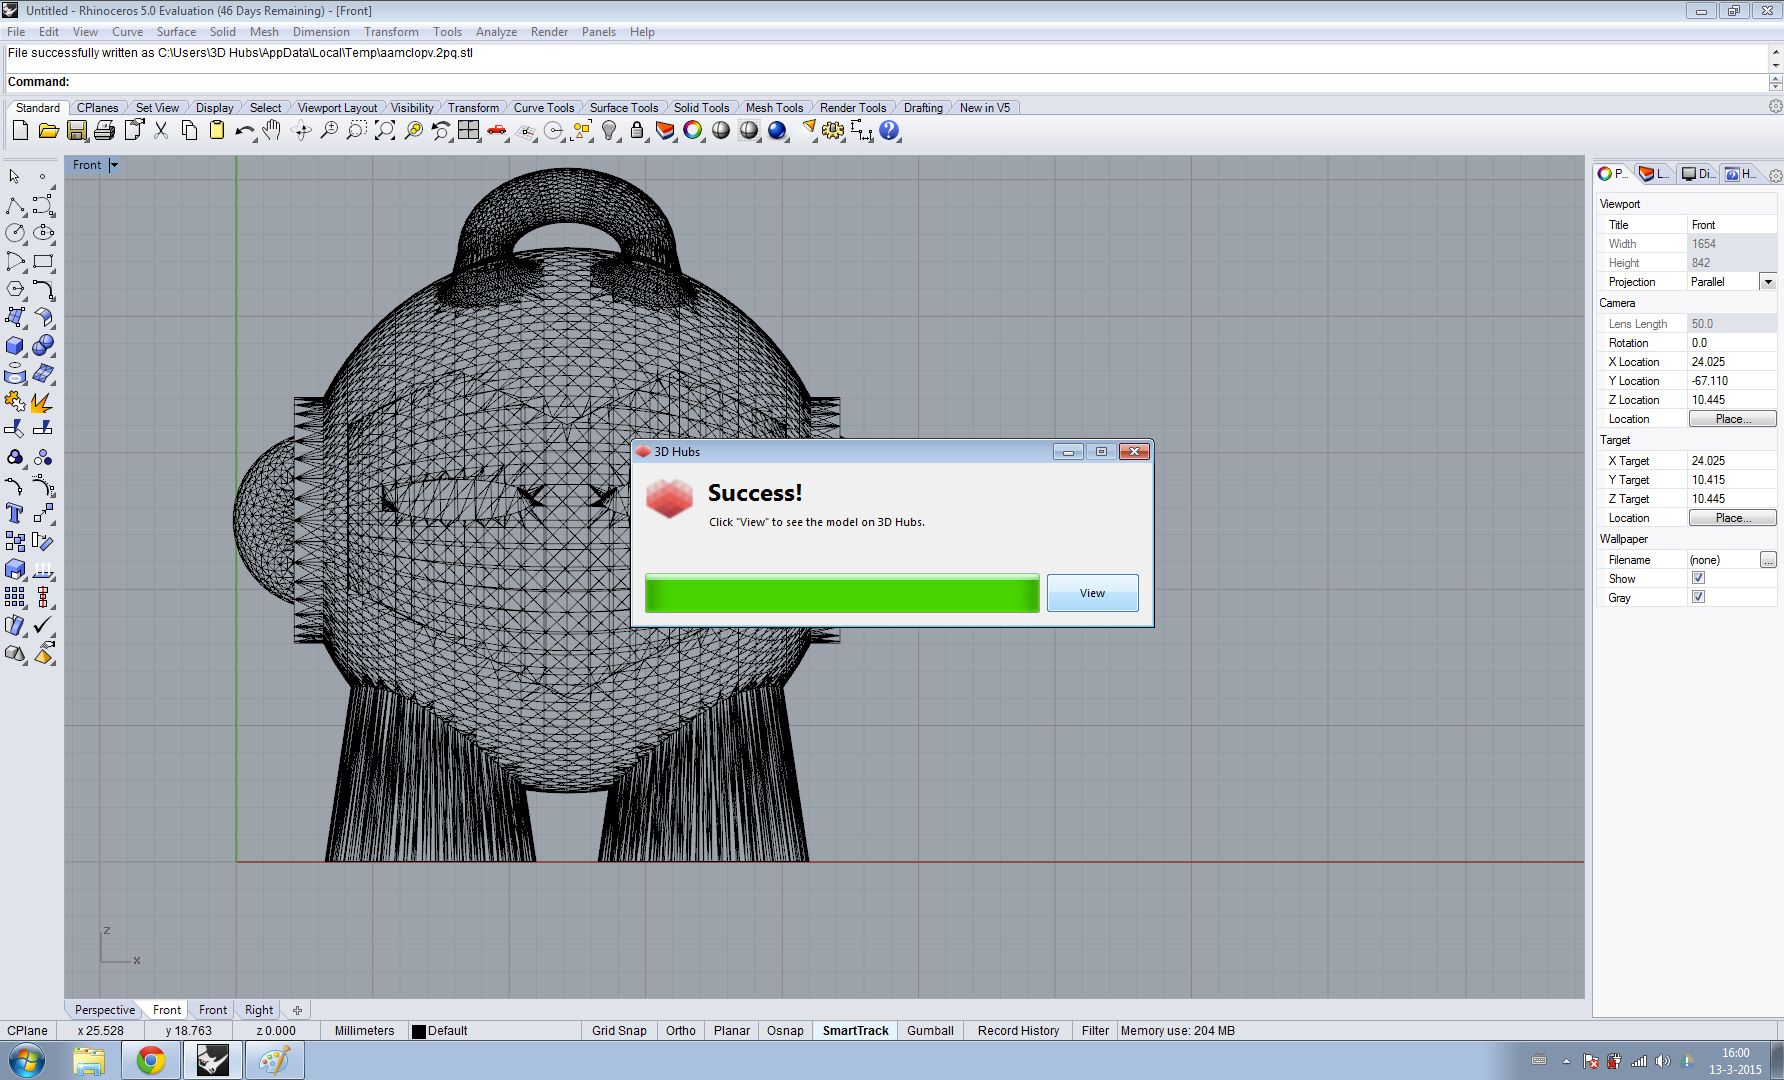The image size is (1784, 1080).
Task: Click the 4 Viewports layout icon
Action: pyautogui.click(x=469, y=131)
